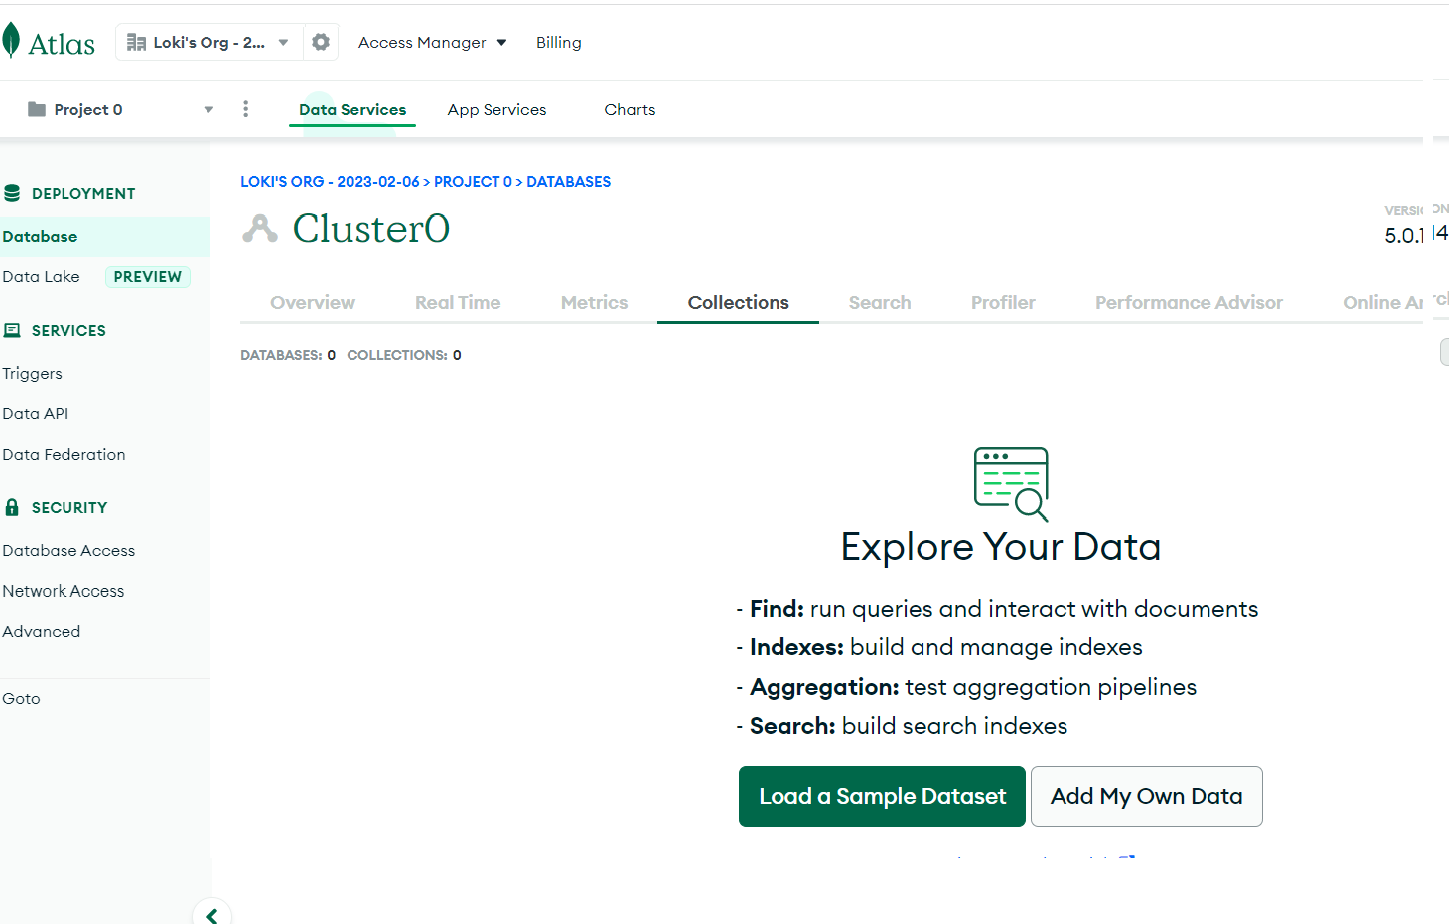Open the Online Archive tab
The image size is (1449, 924).
click(1383, 302)
